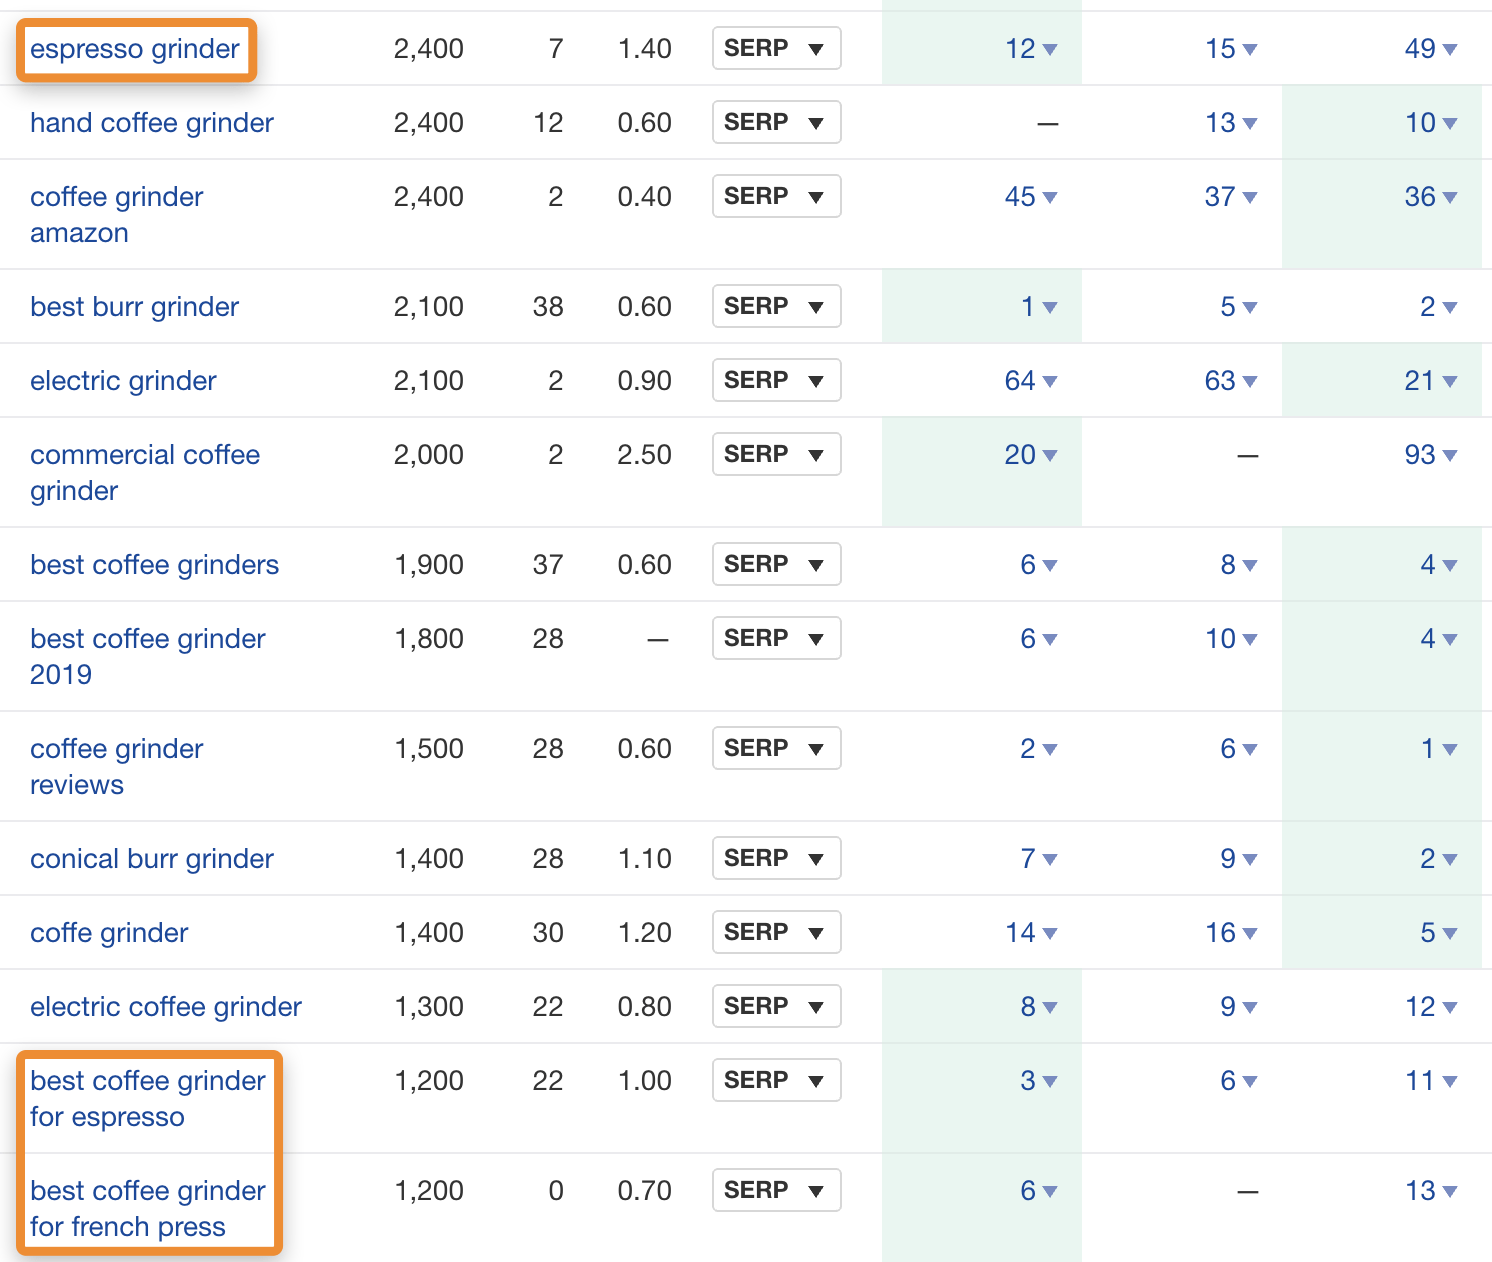Expand the position 12 ranking details for espresso grinder
Viewport: 1492px width, 1262px height.
click(1032, 48)
